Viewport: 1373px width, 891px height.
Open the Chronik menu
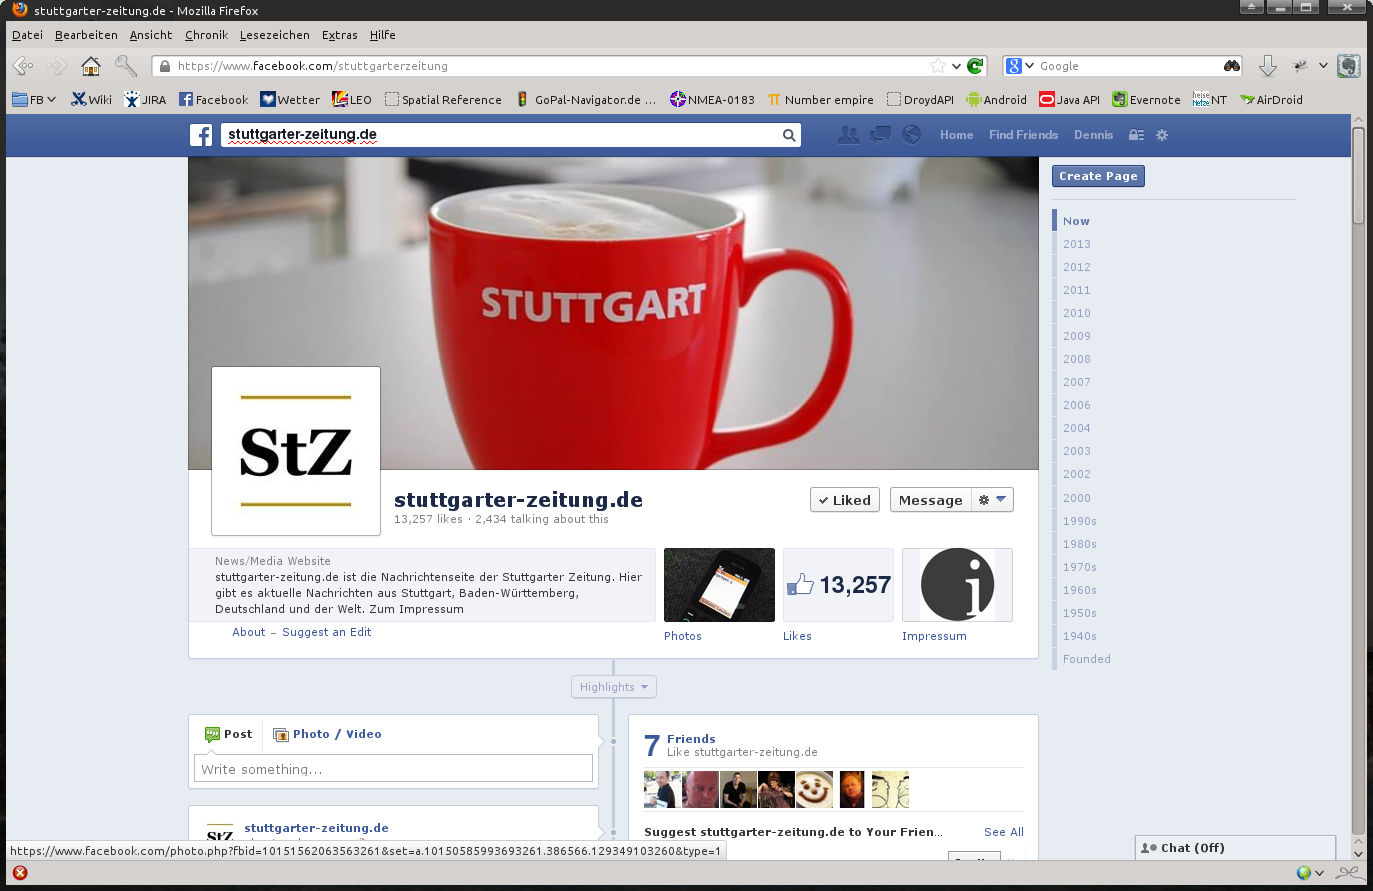pyautogui.click(x=206, y=35)
